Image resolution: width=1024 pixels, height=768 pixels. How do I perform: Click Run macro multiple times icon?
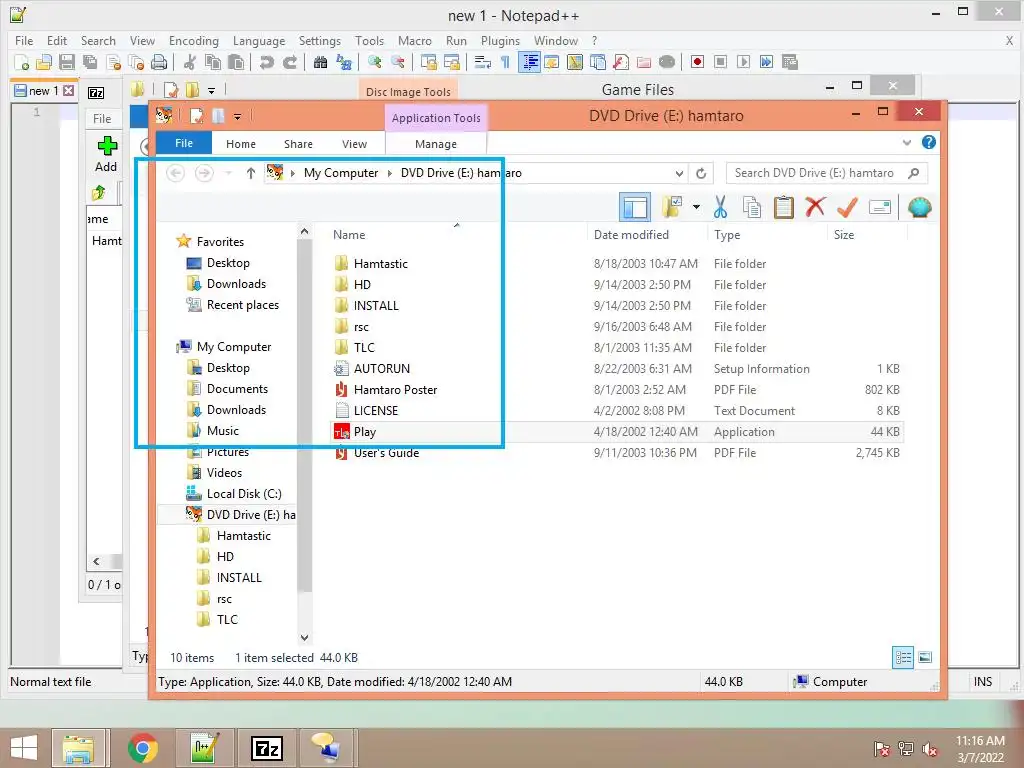tap(766, 62)
